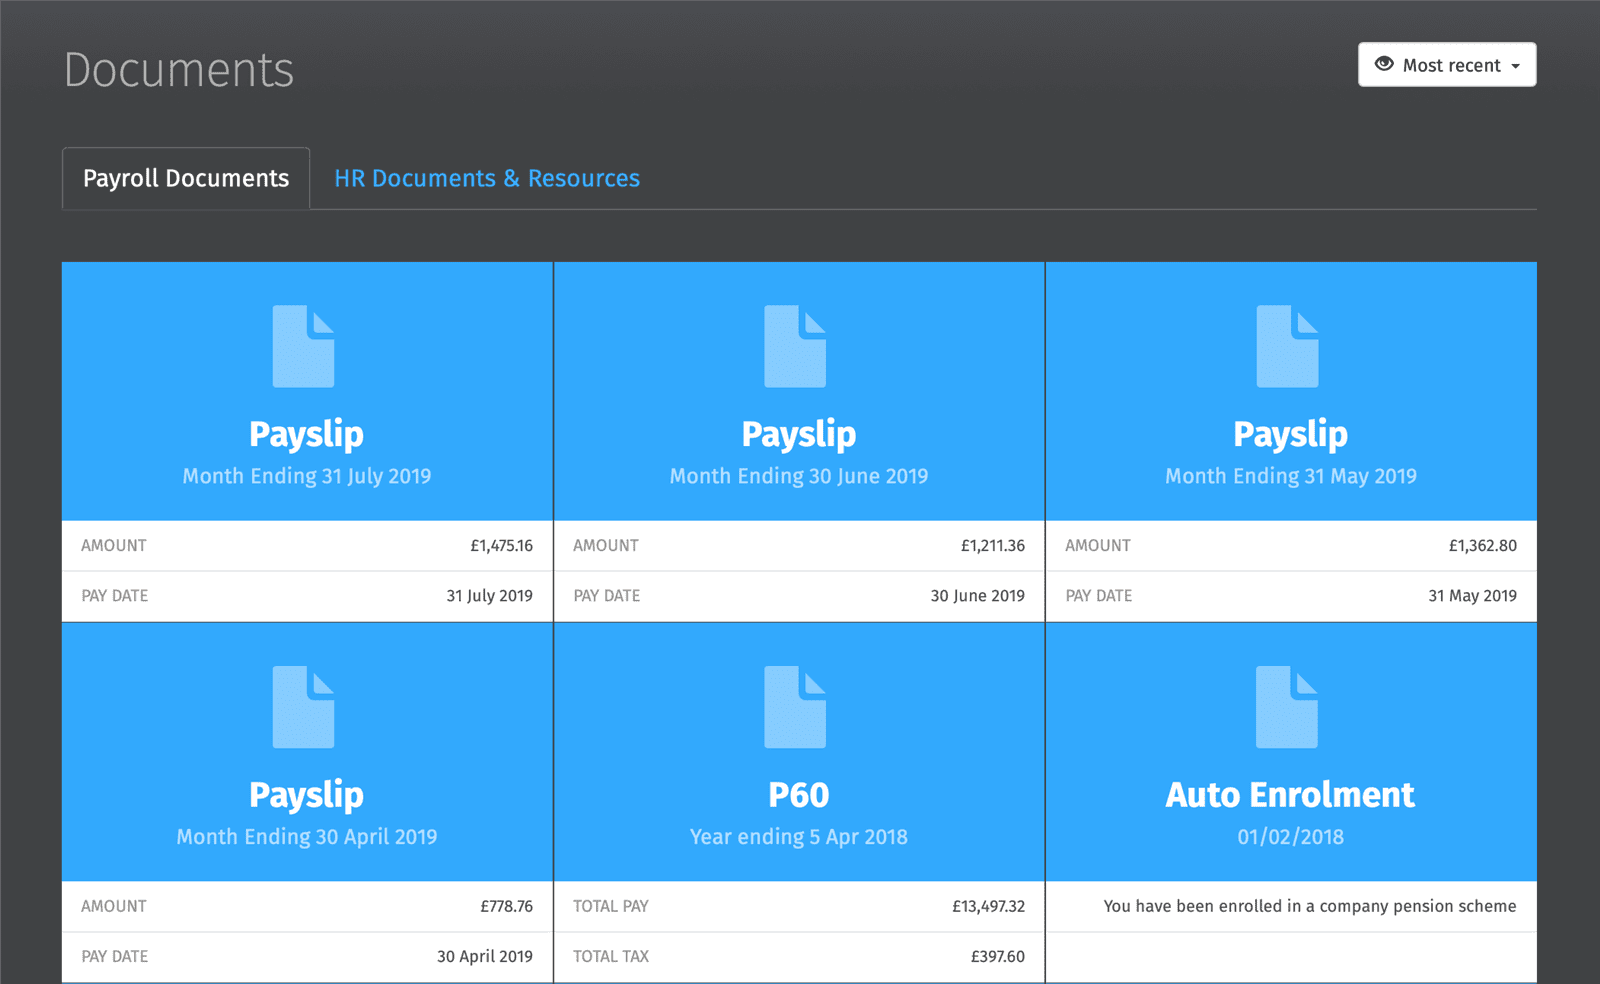This screenshot has width=1600, height=984.
Task: Click the Auto Enrolment document icon
Action: point(1288,707)
